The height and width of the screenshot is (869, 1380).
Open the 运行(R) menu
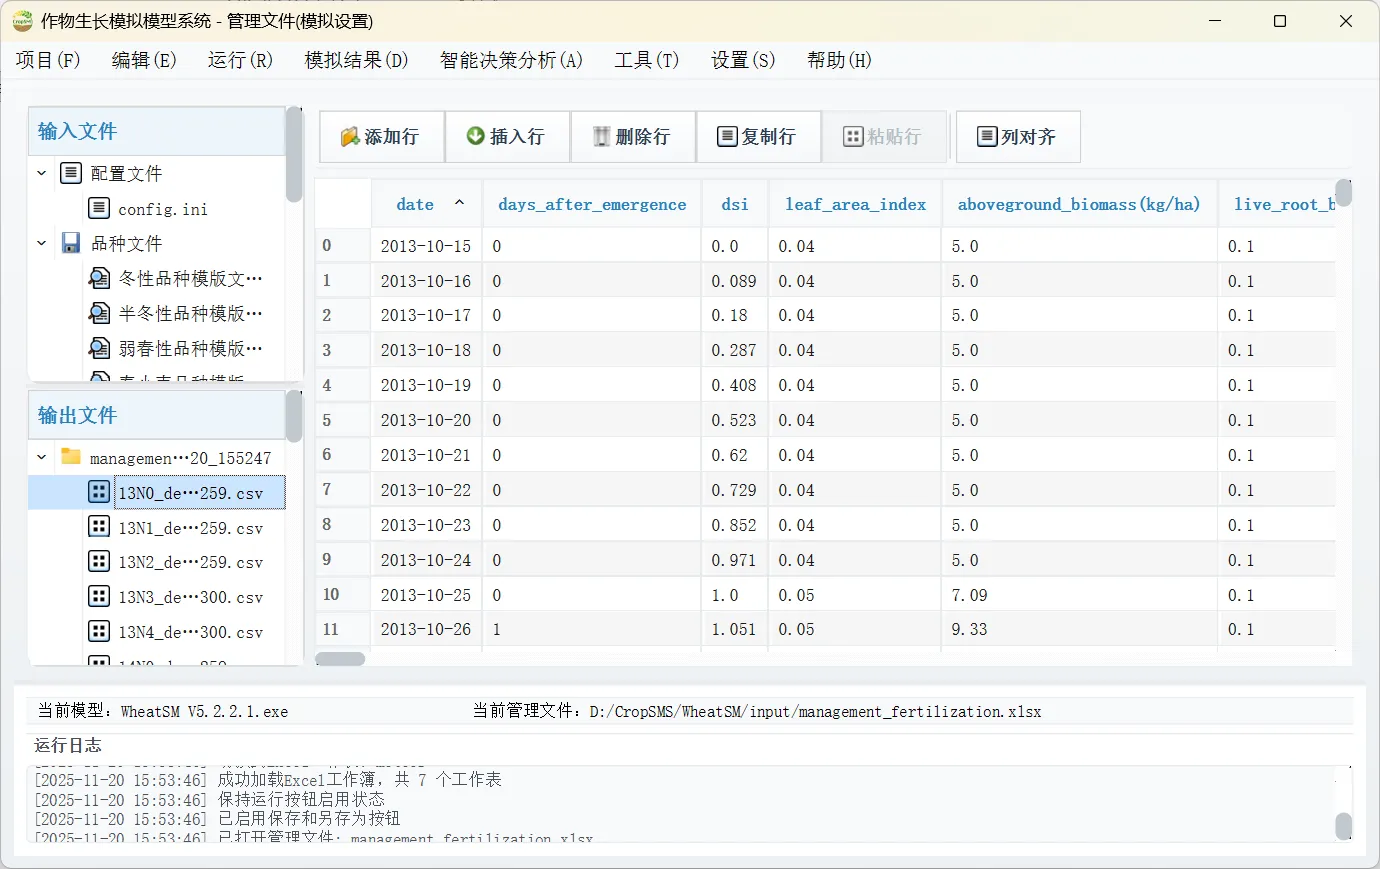[240, 60]
